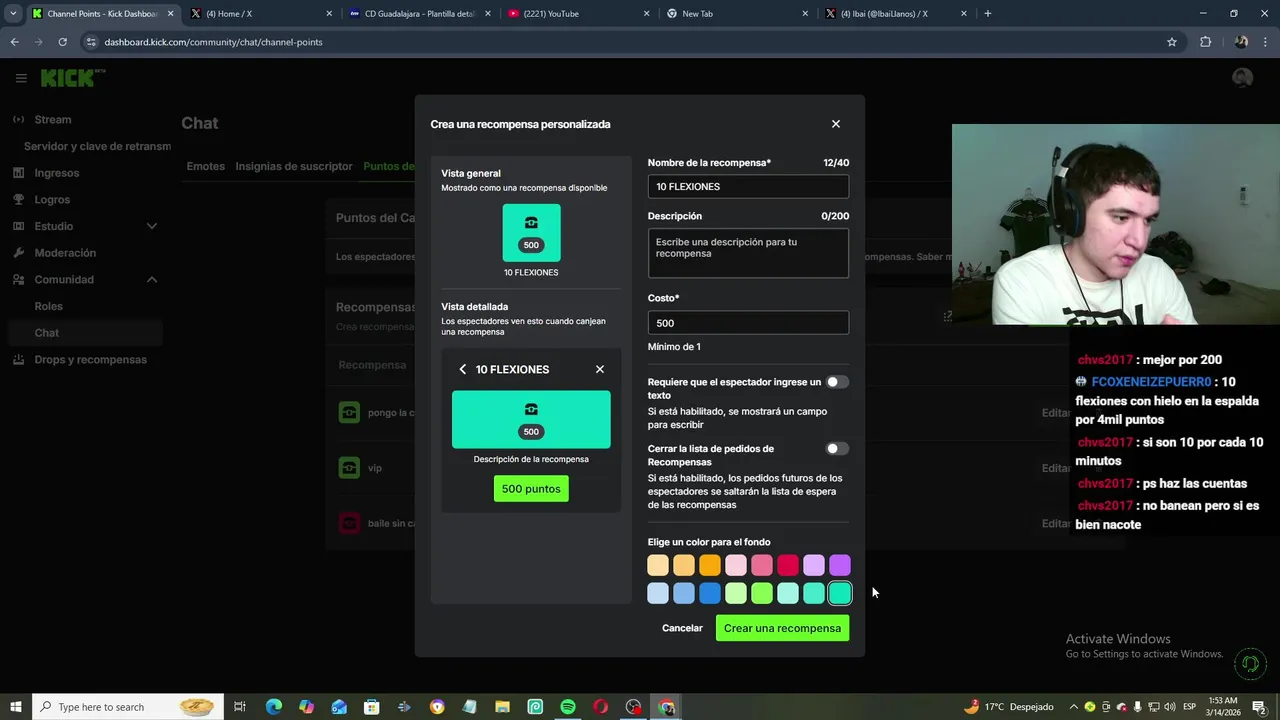Select the bright lime green color
Viewport: 1280px width, 720px height.
click(762, 594)
